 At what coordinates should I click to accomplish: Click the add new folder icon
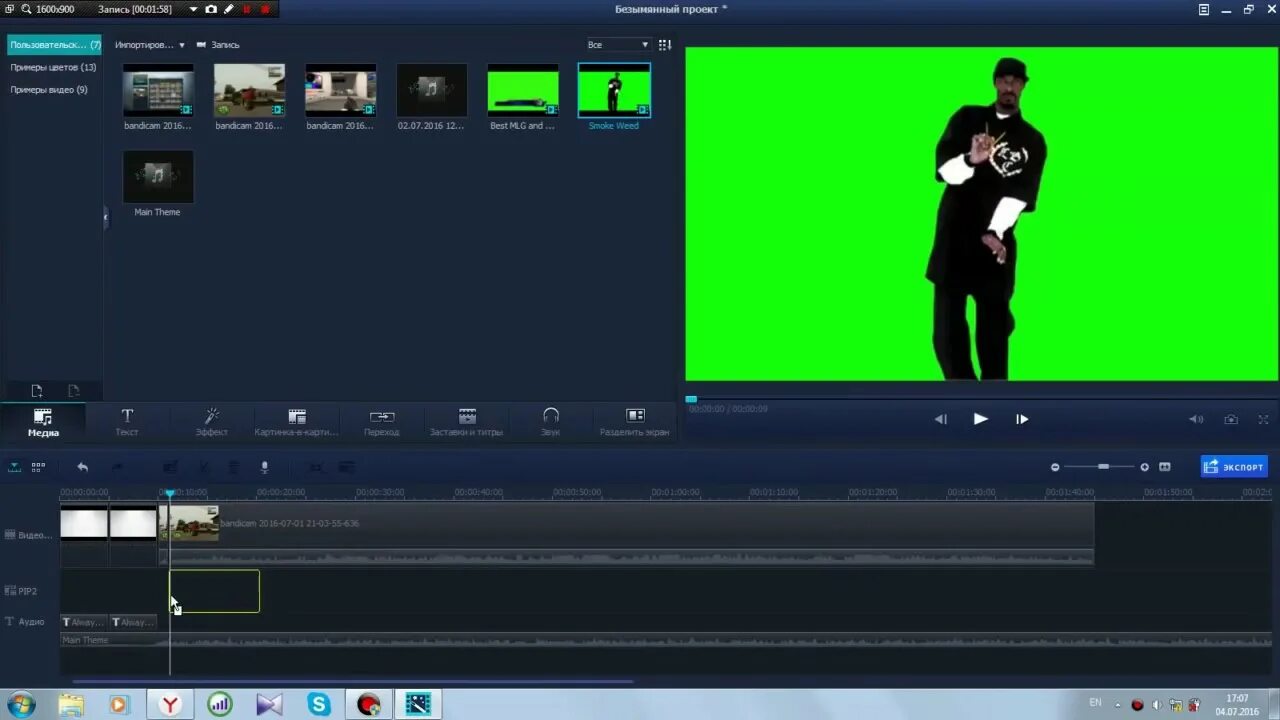pyautogui.click(x=37, y=391)
